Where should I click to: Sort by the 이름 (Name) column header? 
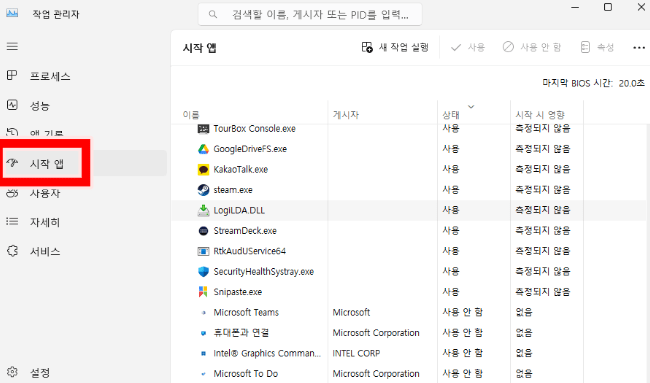click(191, 114)
